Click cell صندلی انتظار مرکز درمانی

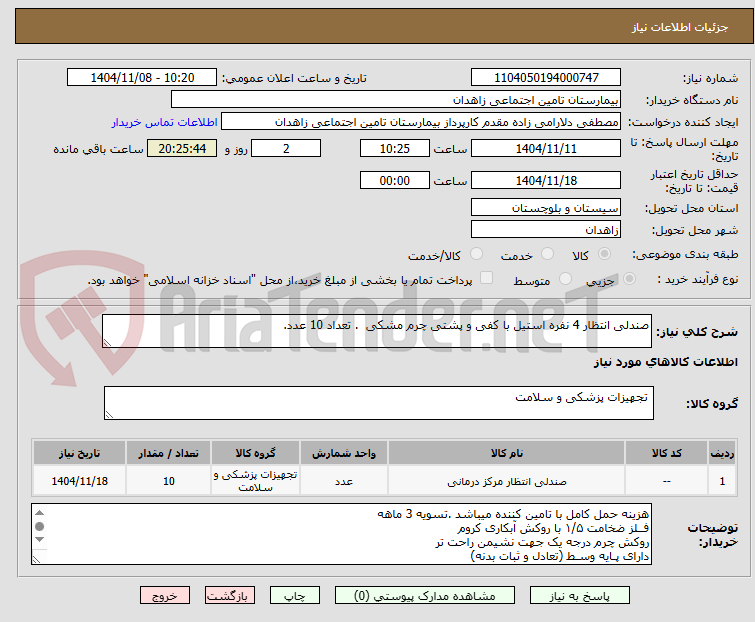pos(507,481)
